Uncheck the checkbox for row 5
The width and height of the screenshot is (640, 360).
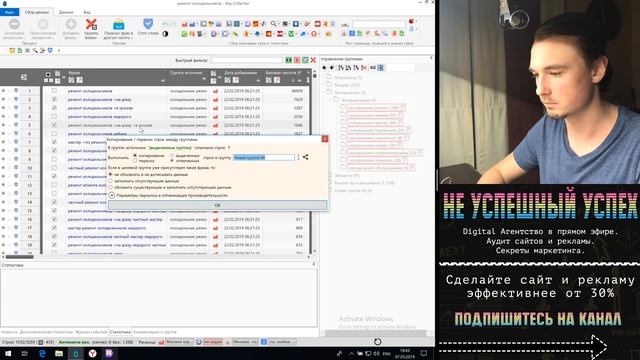pos(54,125)
